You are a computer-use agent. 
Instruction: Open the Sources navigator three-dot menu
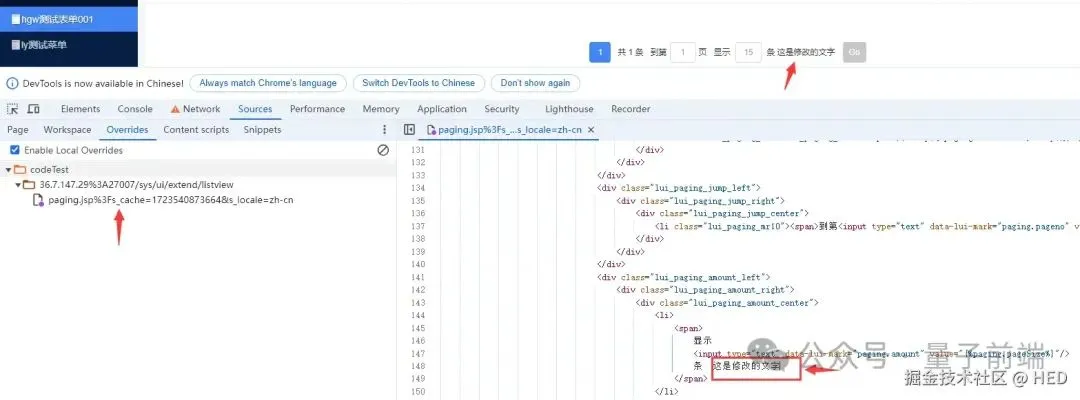[x=384, y=129]
